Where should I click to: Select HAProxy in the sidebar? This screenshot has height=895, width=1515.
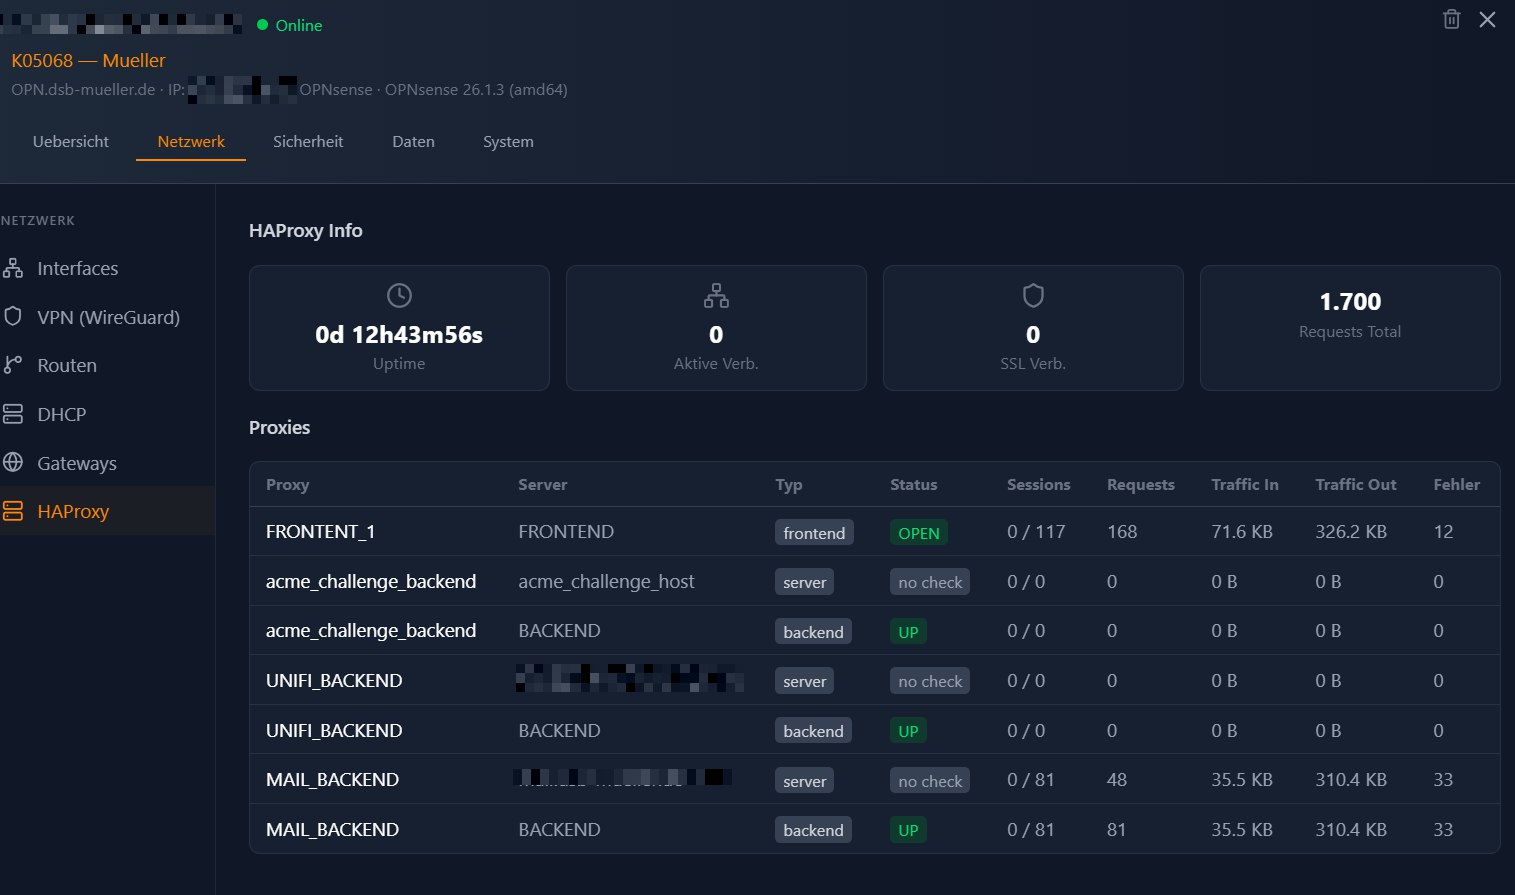point(107,511)
